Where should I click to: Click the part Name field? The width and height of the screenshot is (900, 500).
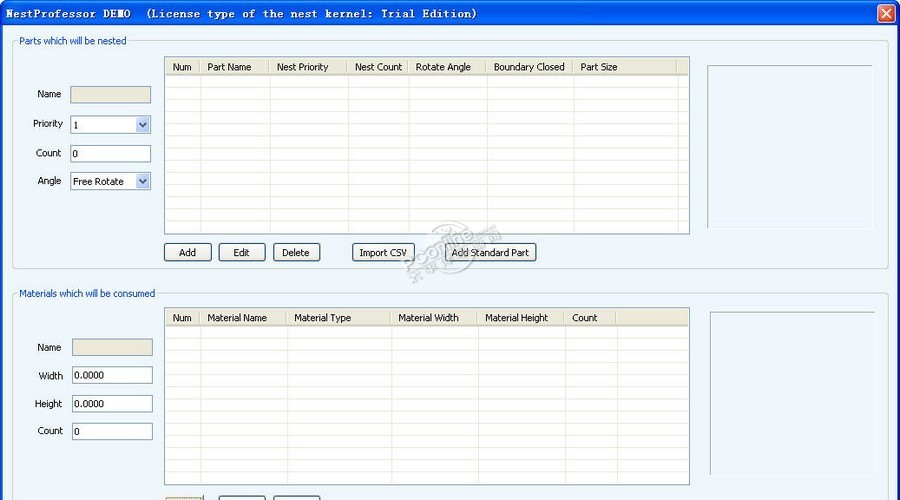pos(110,95)
